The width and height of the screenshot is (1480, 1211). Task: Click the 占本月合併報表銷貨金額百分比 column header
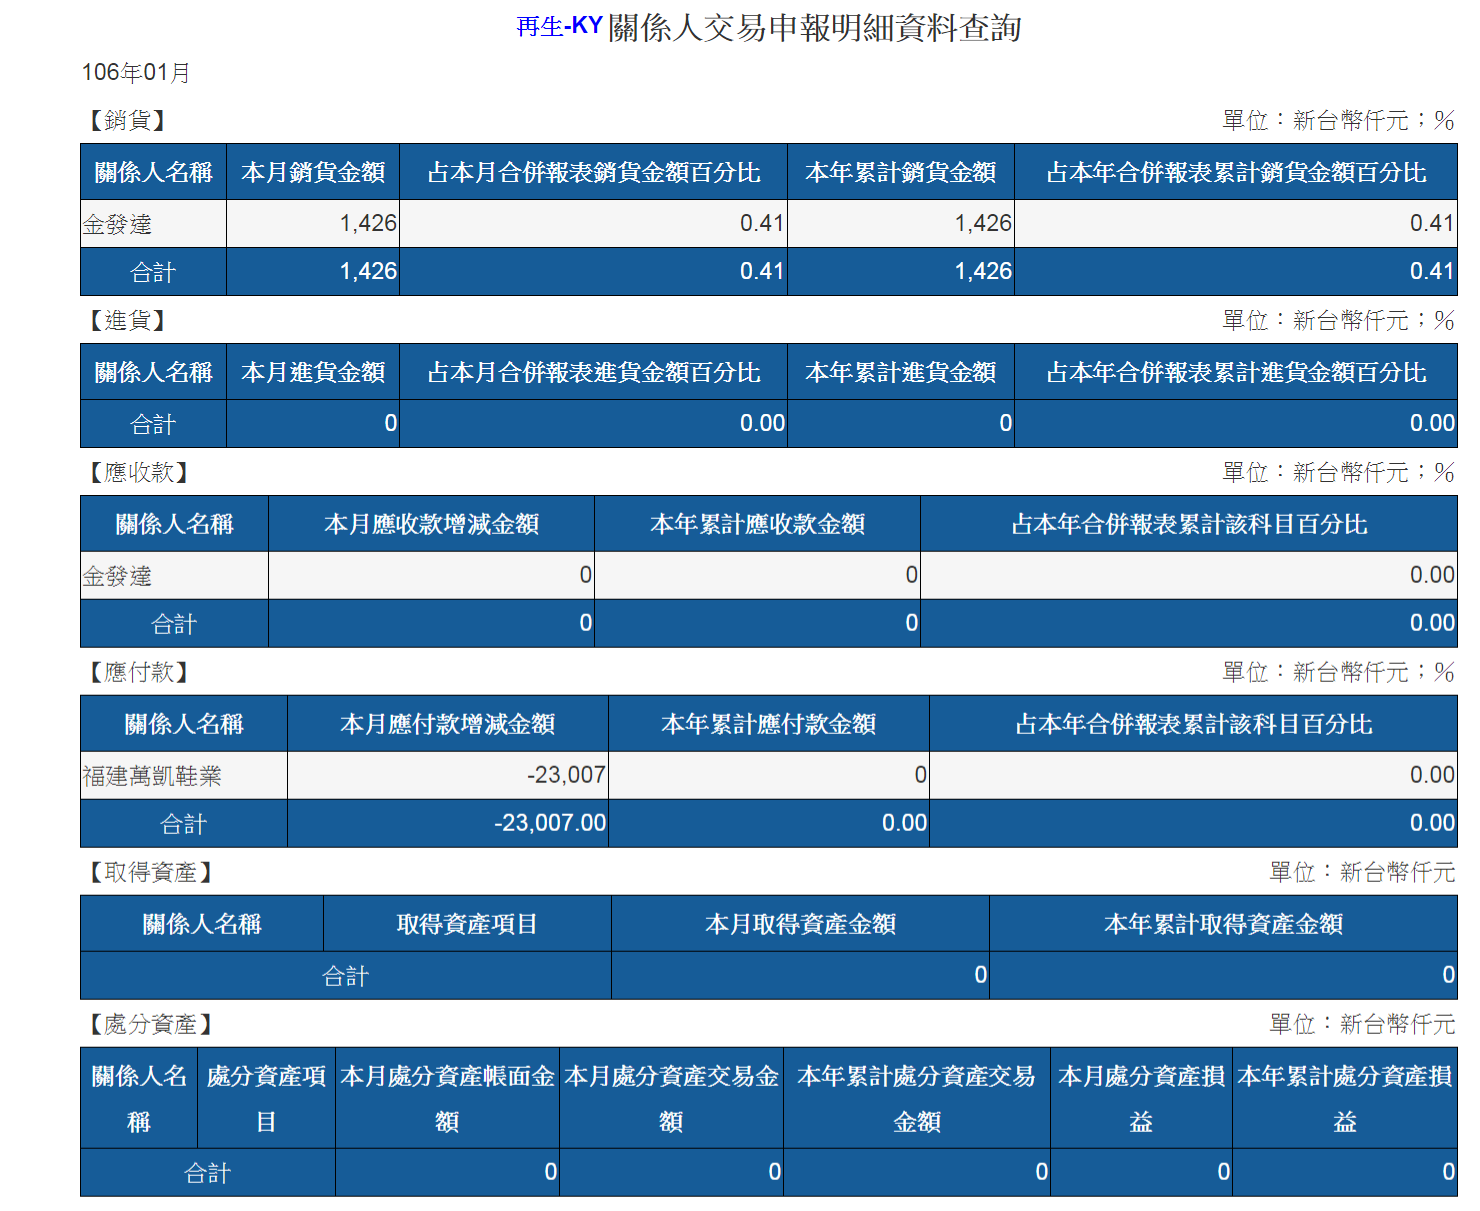[594, 172]
